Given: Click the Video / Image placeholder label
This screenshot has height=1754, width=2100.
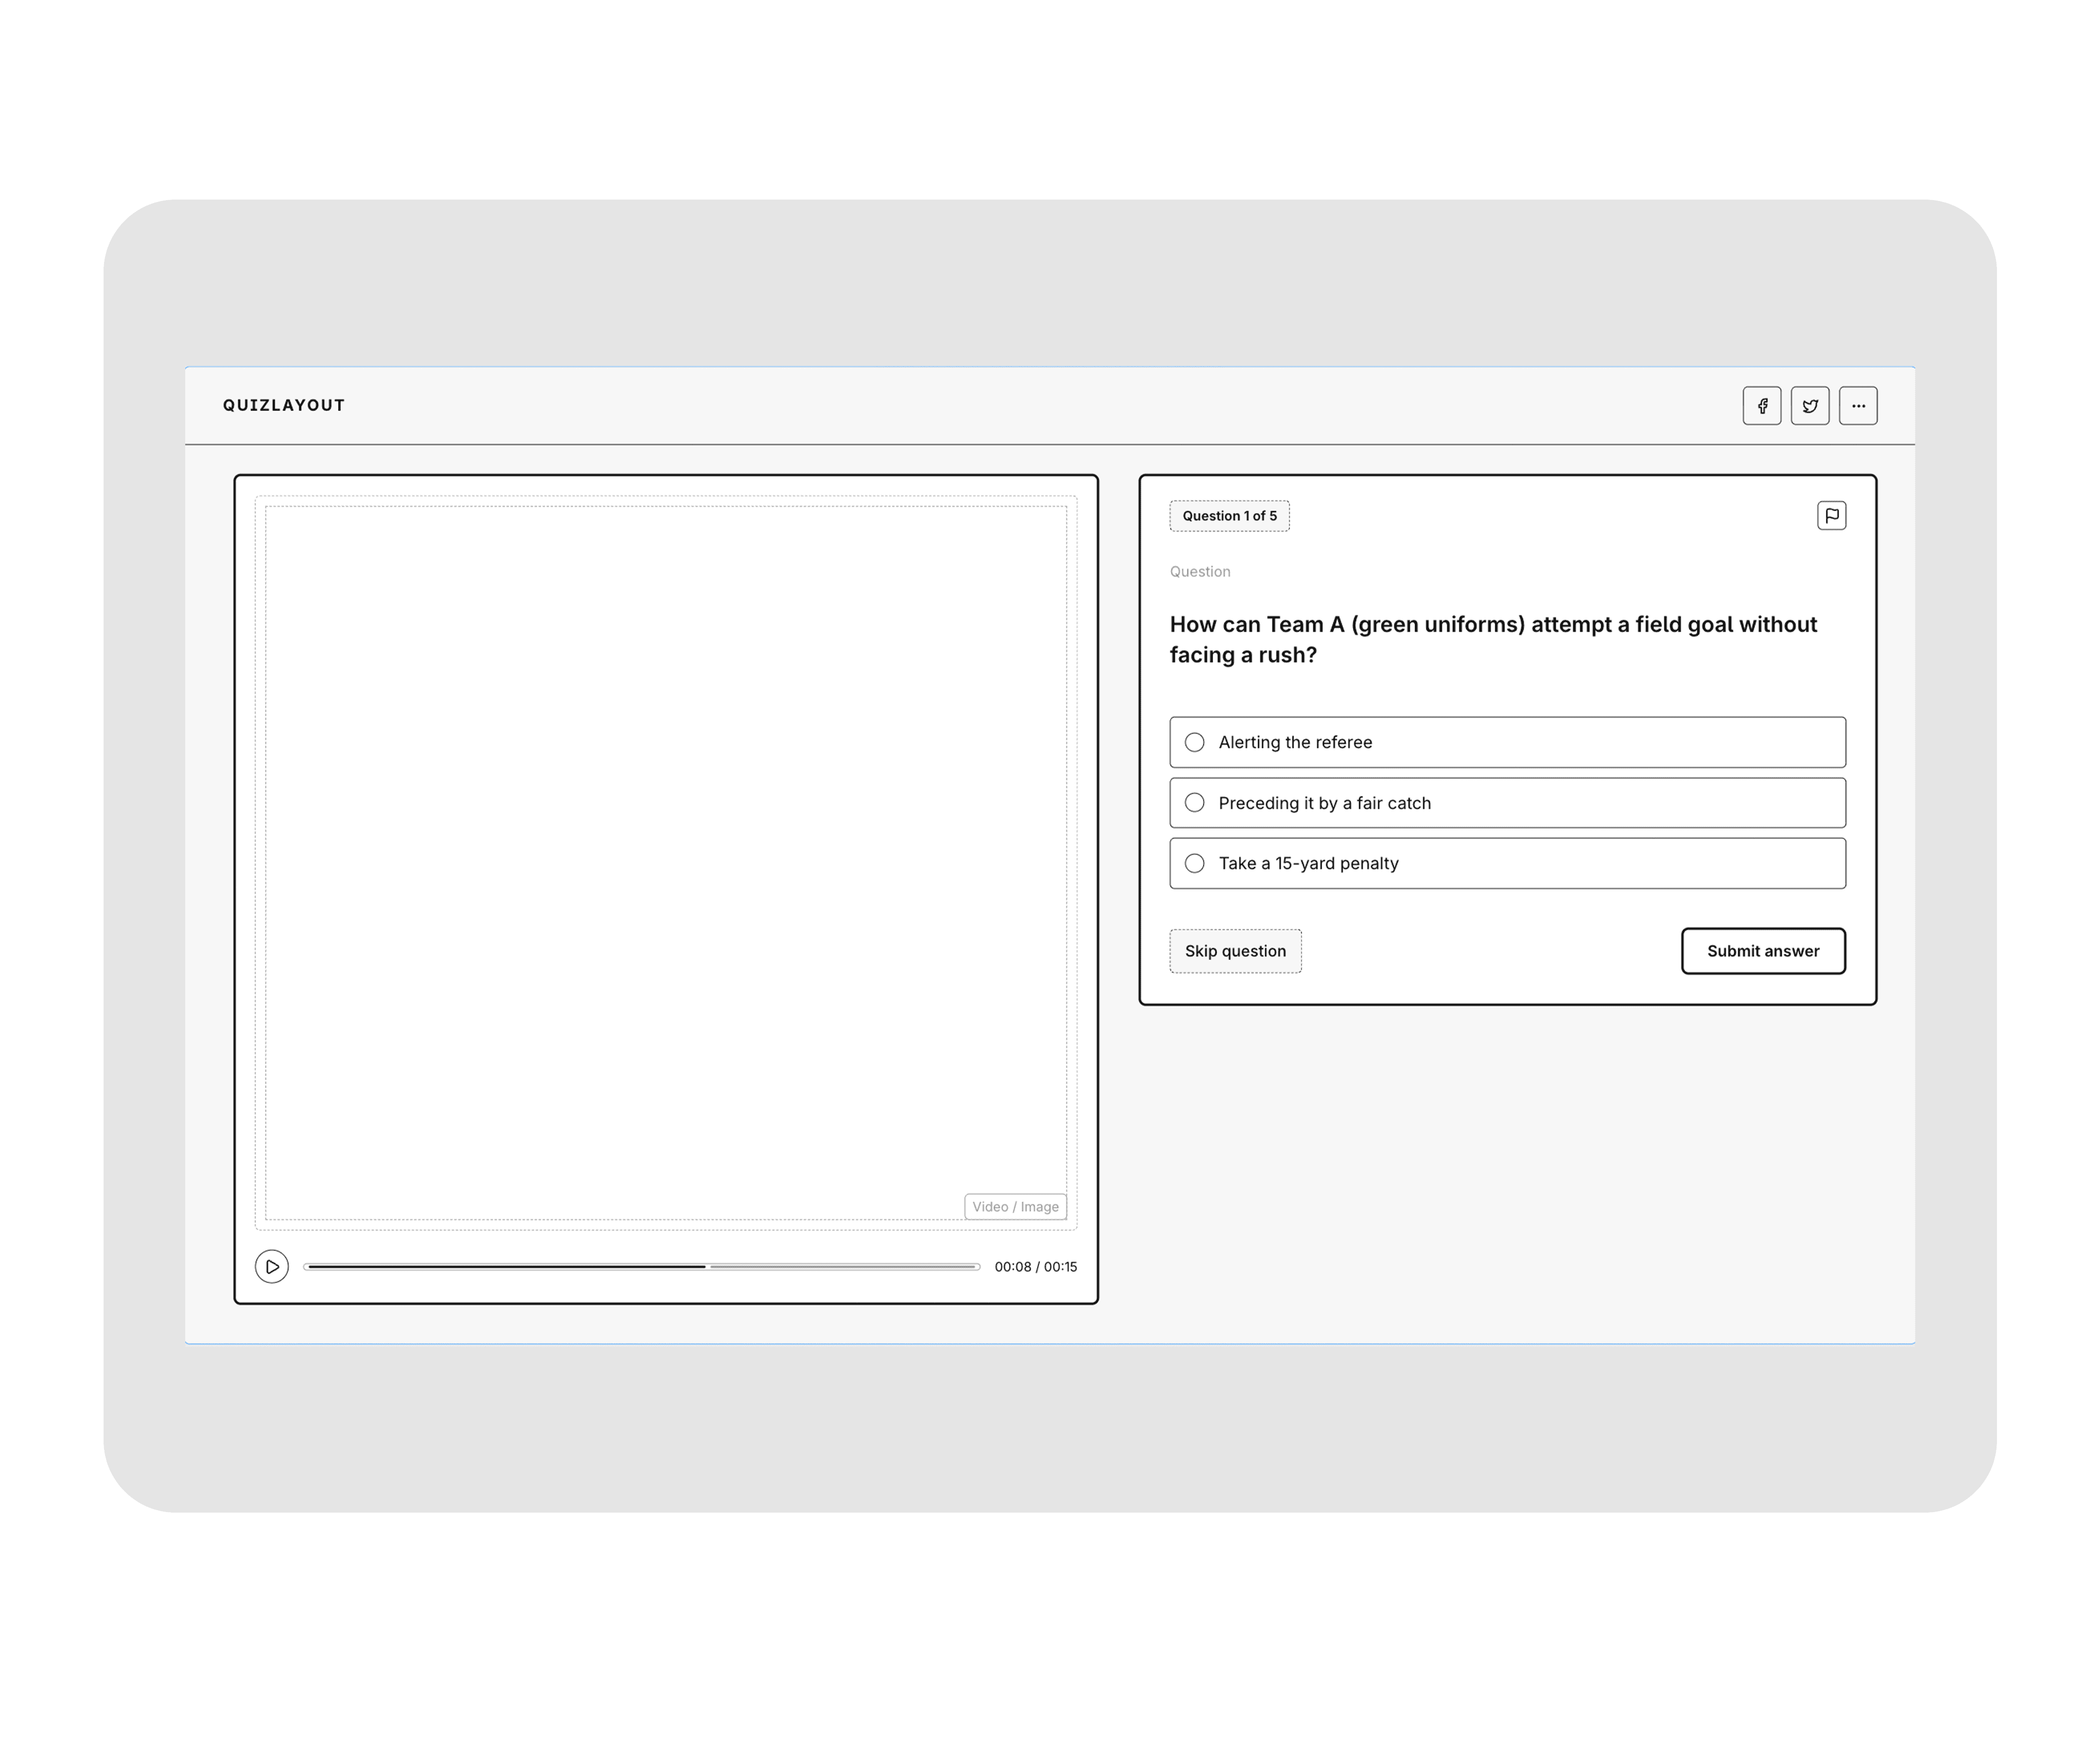Looking at the screenshot, I should tap(1015, 1207).
